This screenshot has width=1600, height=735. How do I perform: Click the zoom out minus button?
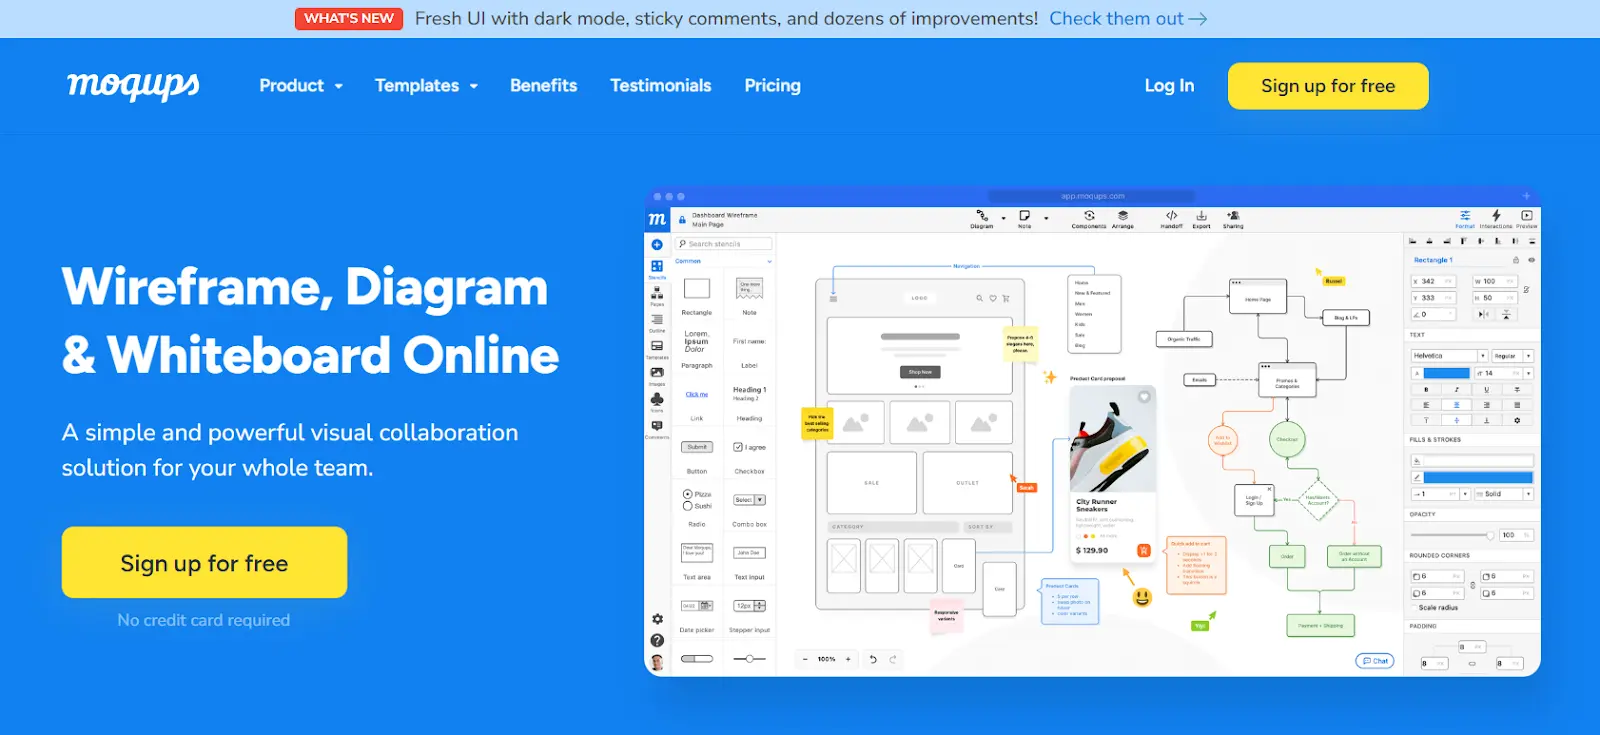(806, 659)
